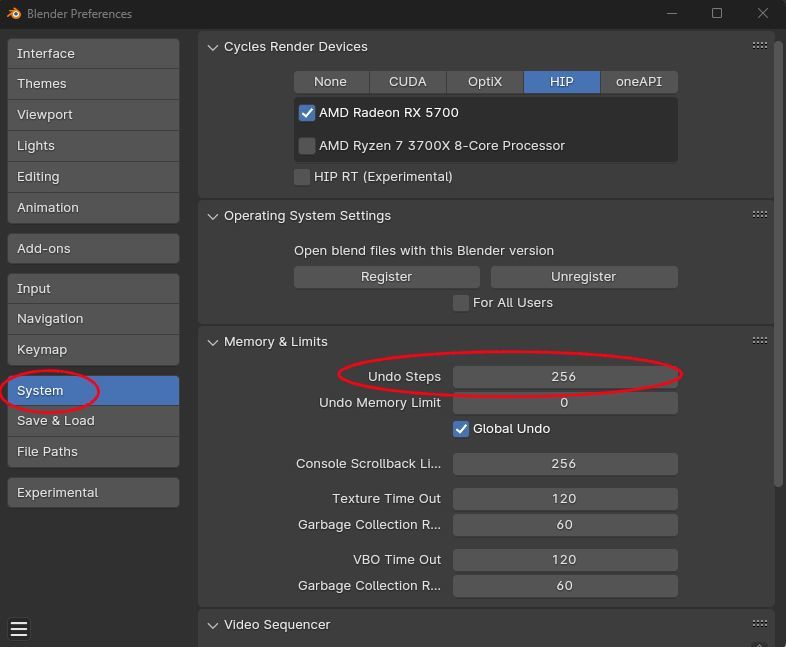Screen dimensions: 786x647
Task: Click grip dots of Cycles Render Devices panel
Action: [759, 46]
